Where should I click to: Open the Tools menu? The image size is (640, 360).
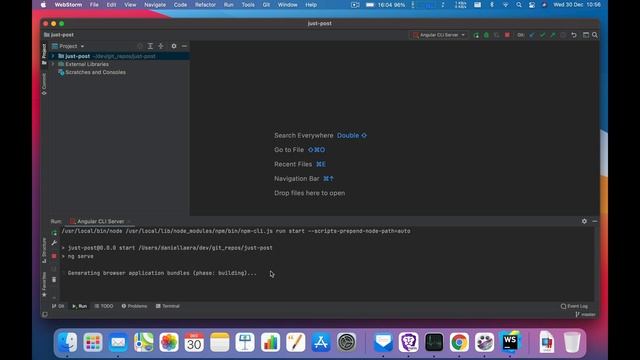(x=248, y=5)
